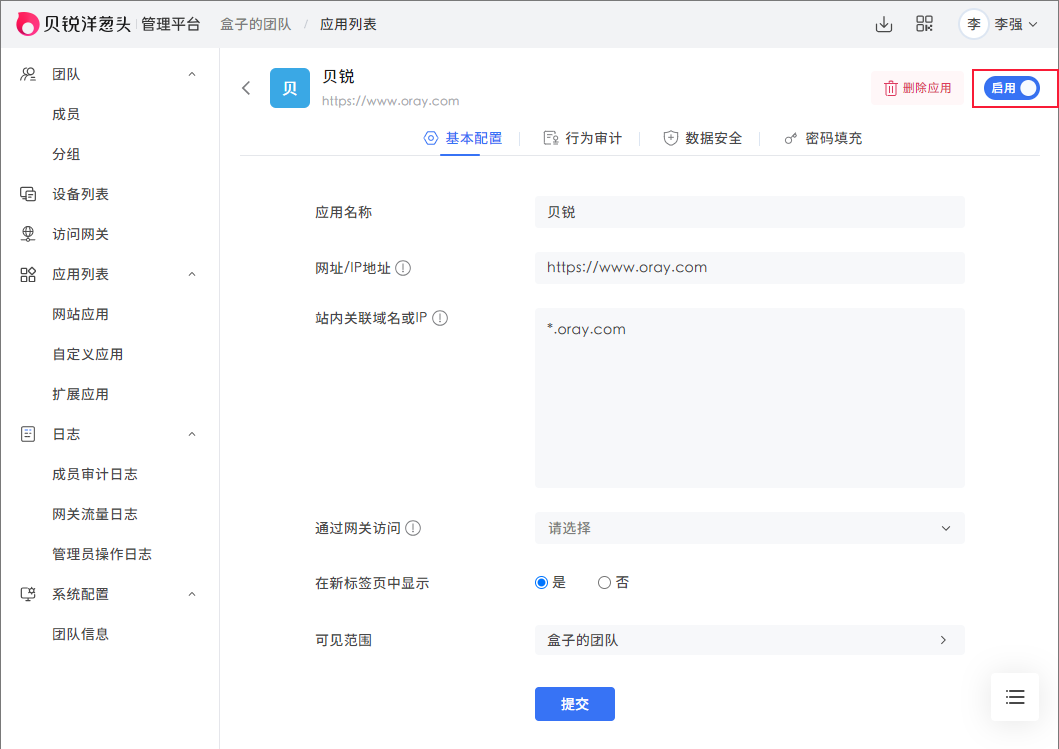The width and height of the screenshot is (1059, 749).
Task: Click the 密码填充 key icon
Action: tap(790, 138)
